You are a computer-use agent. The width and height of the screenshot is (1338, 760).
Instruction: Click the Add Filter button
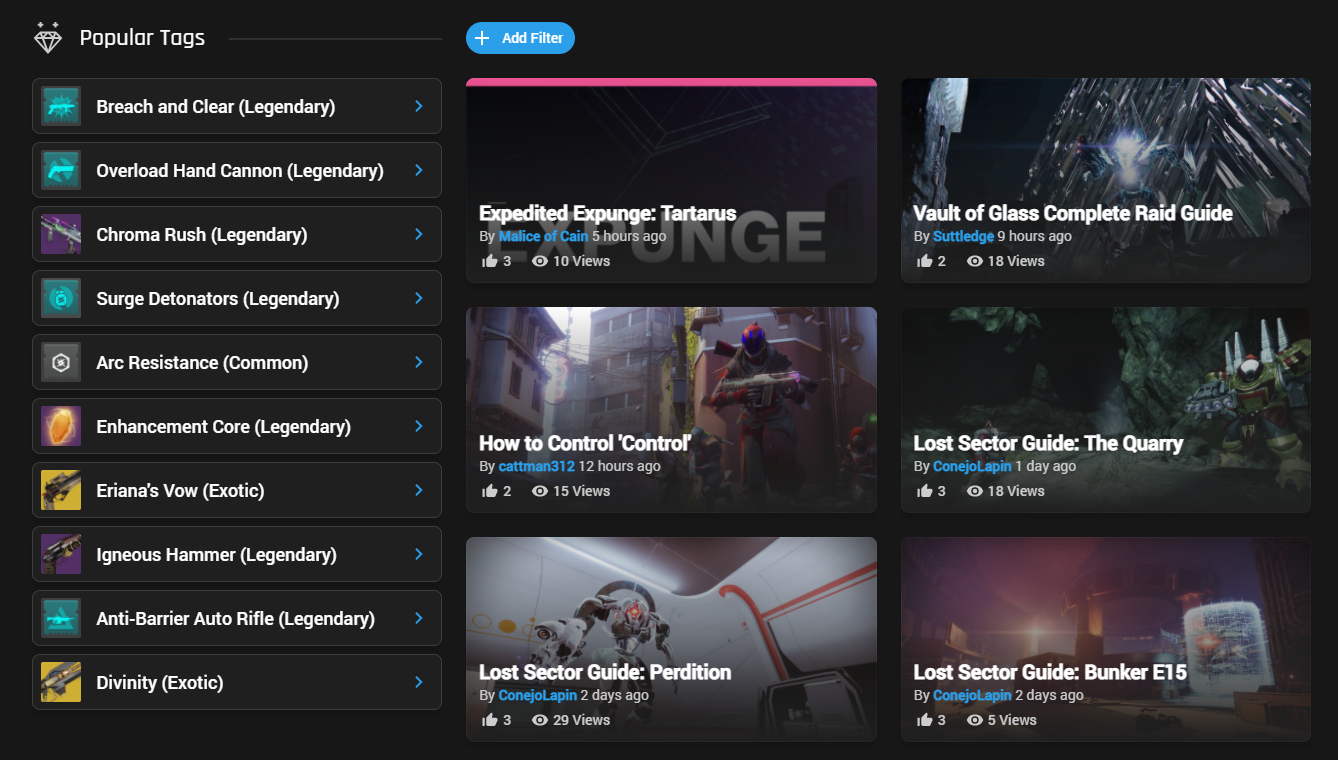pyautogui.click(x=520, y=38)
